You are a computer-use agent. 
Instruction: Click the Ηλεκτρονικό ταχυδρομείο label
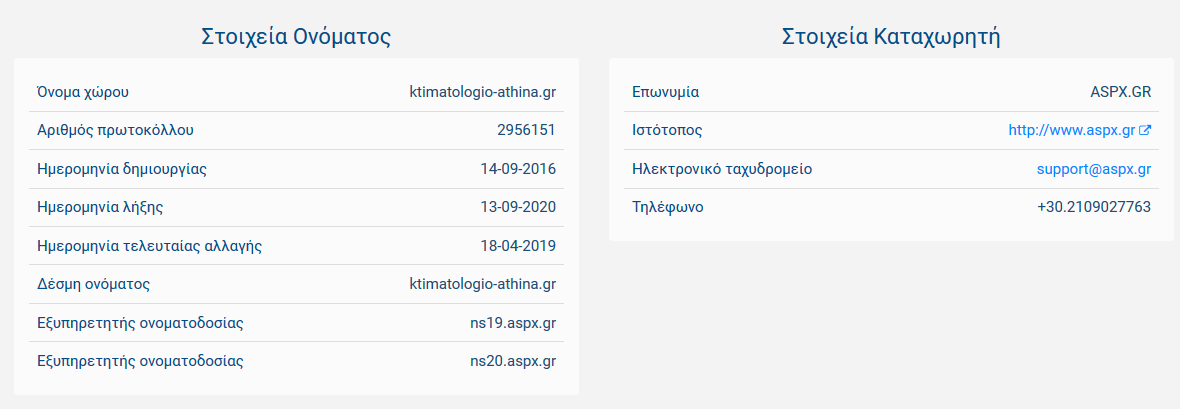[722, 169]
